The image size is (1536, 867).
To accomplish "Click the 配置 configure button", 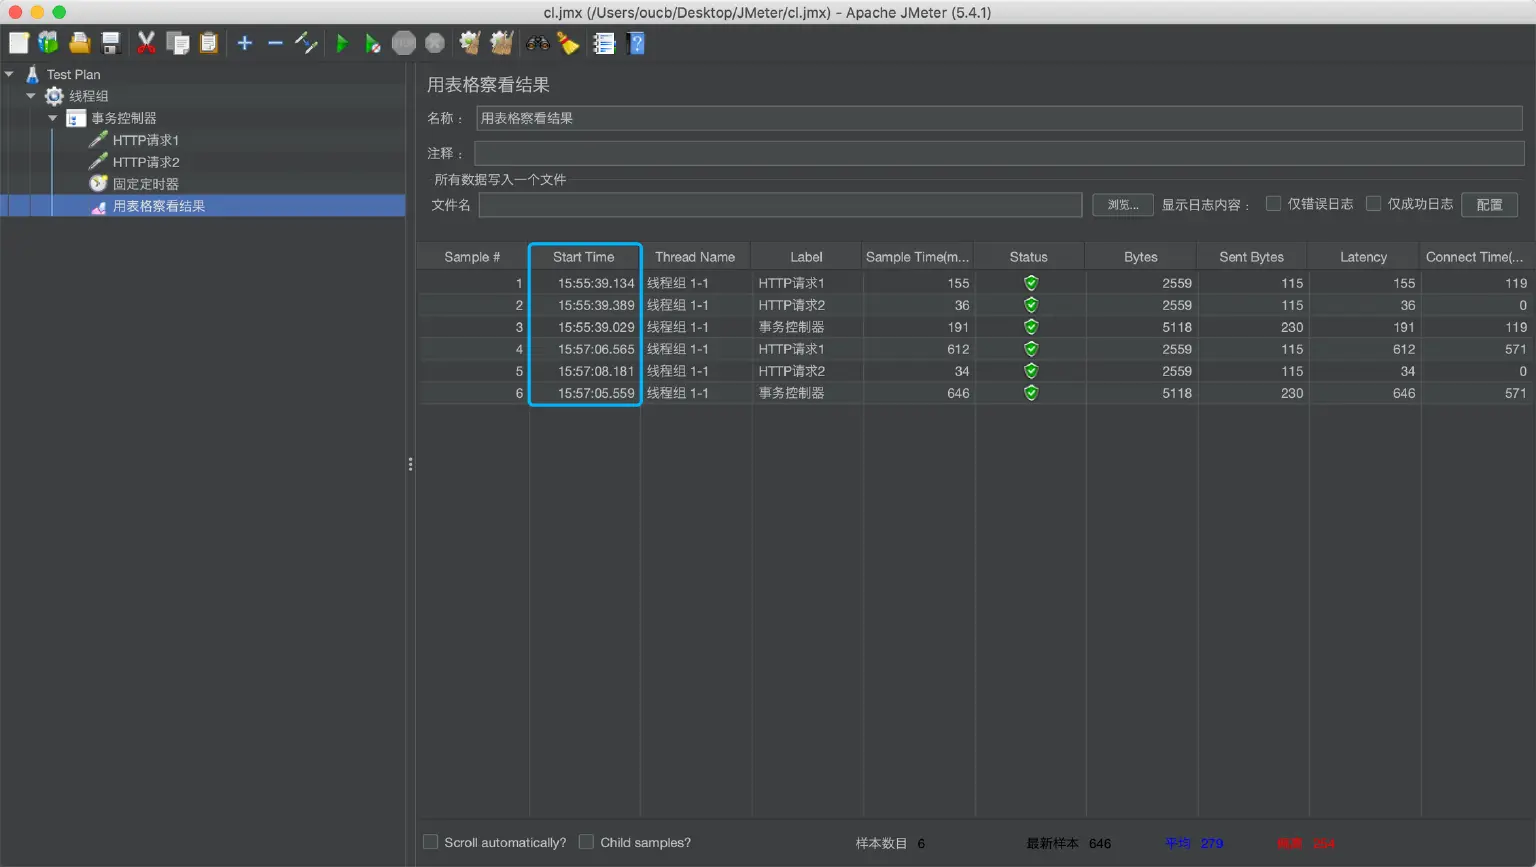I will [x=1489, y=205].
